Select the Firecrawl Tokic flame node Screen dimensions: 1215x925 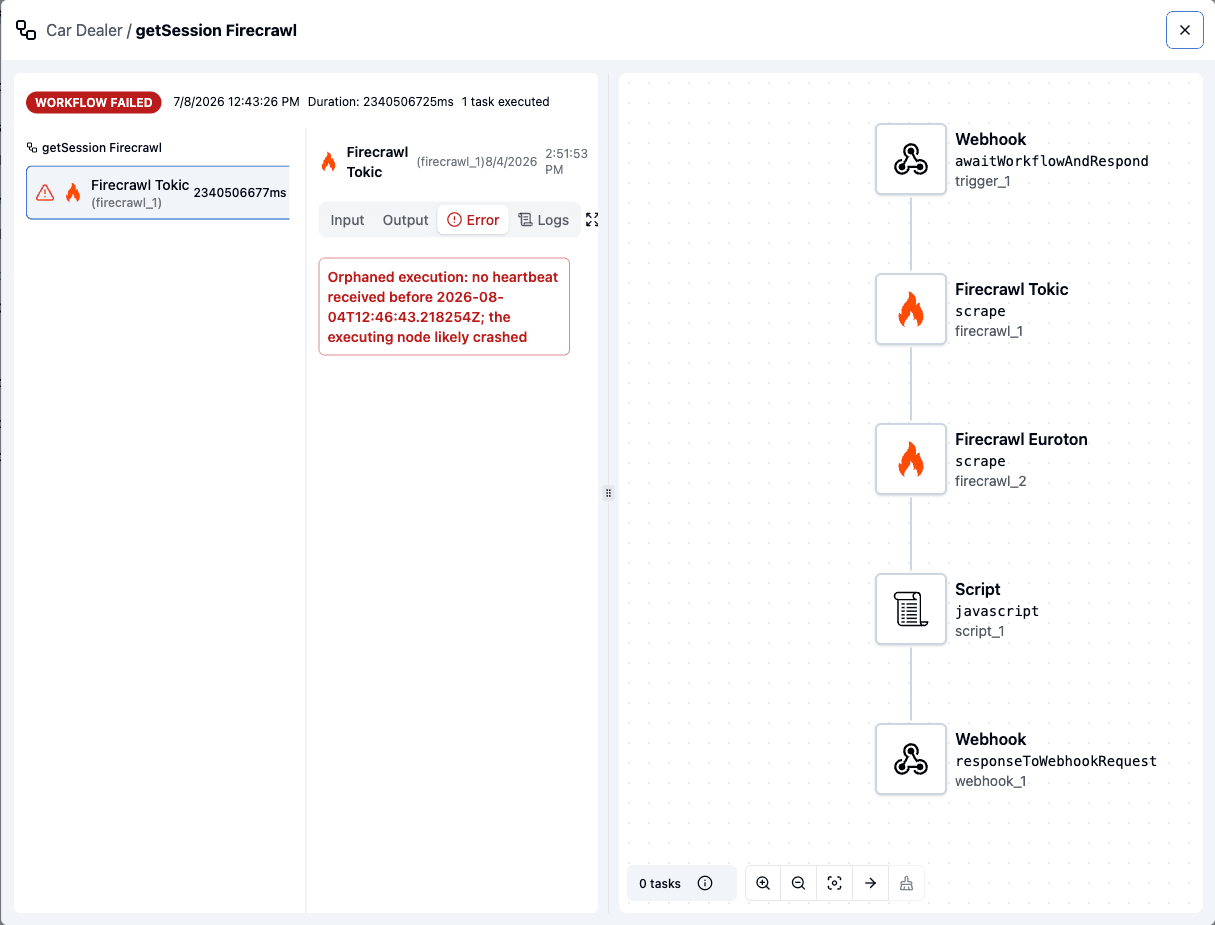point(910,309)
